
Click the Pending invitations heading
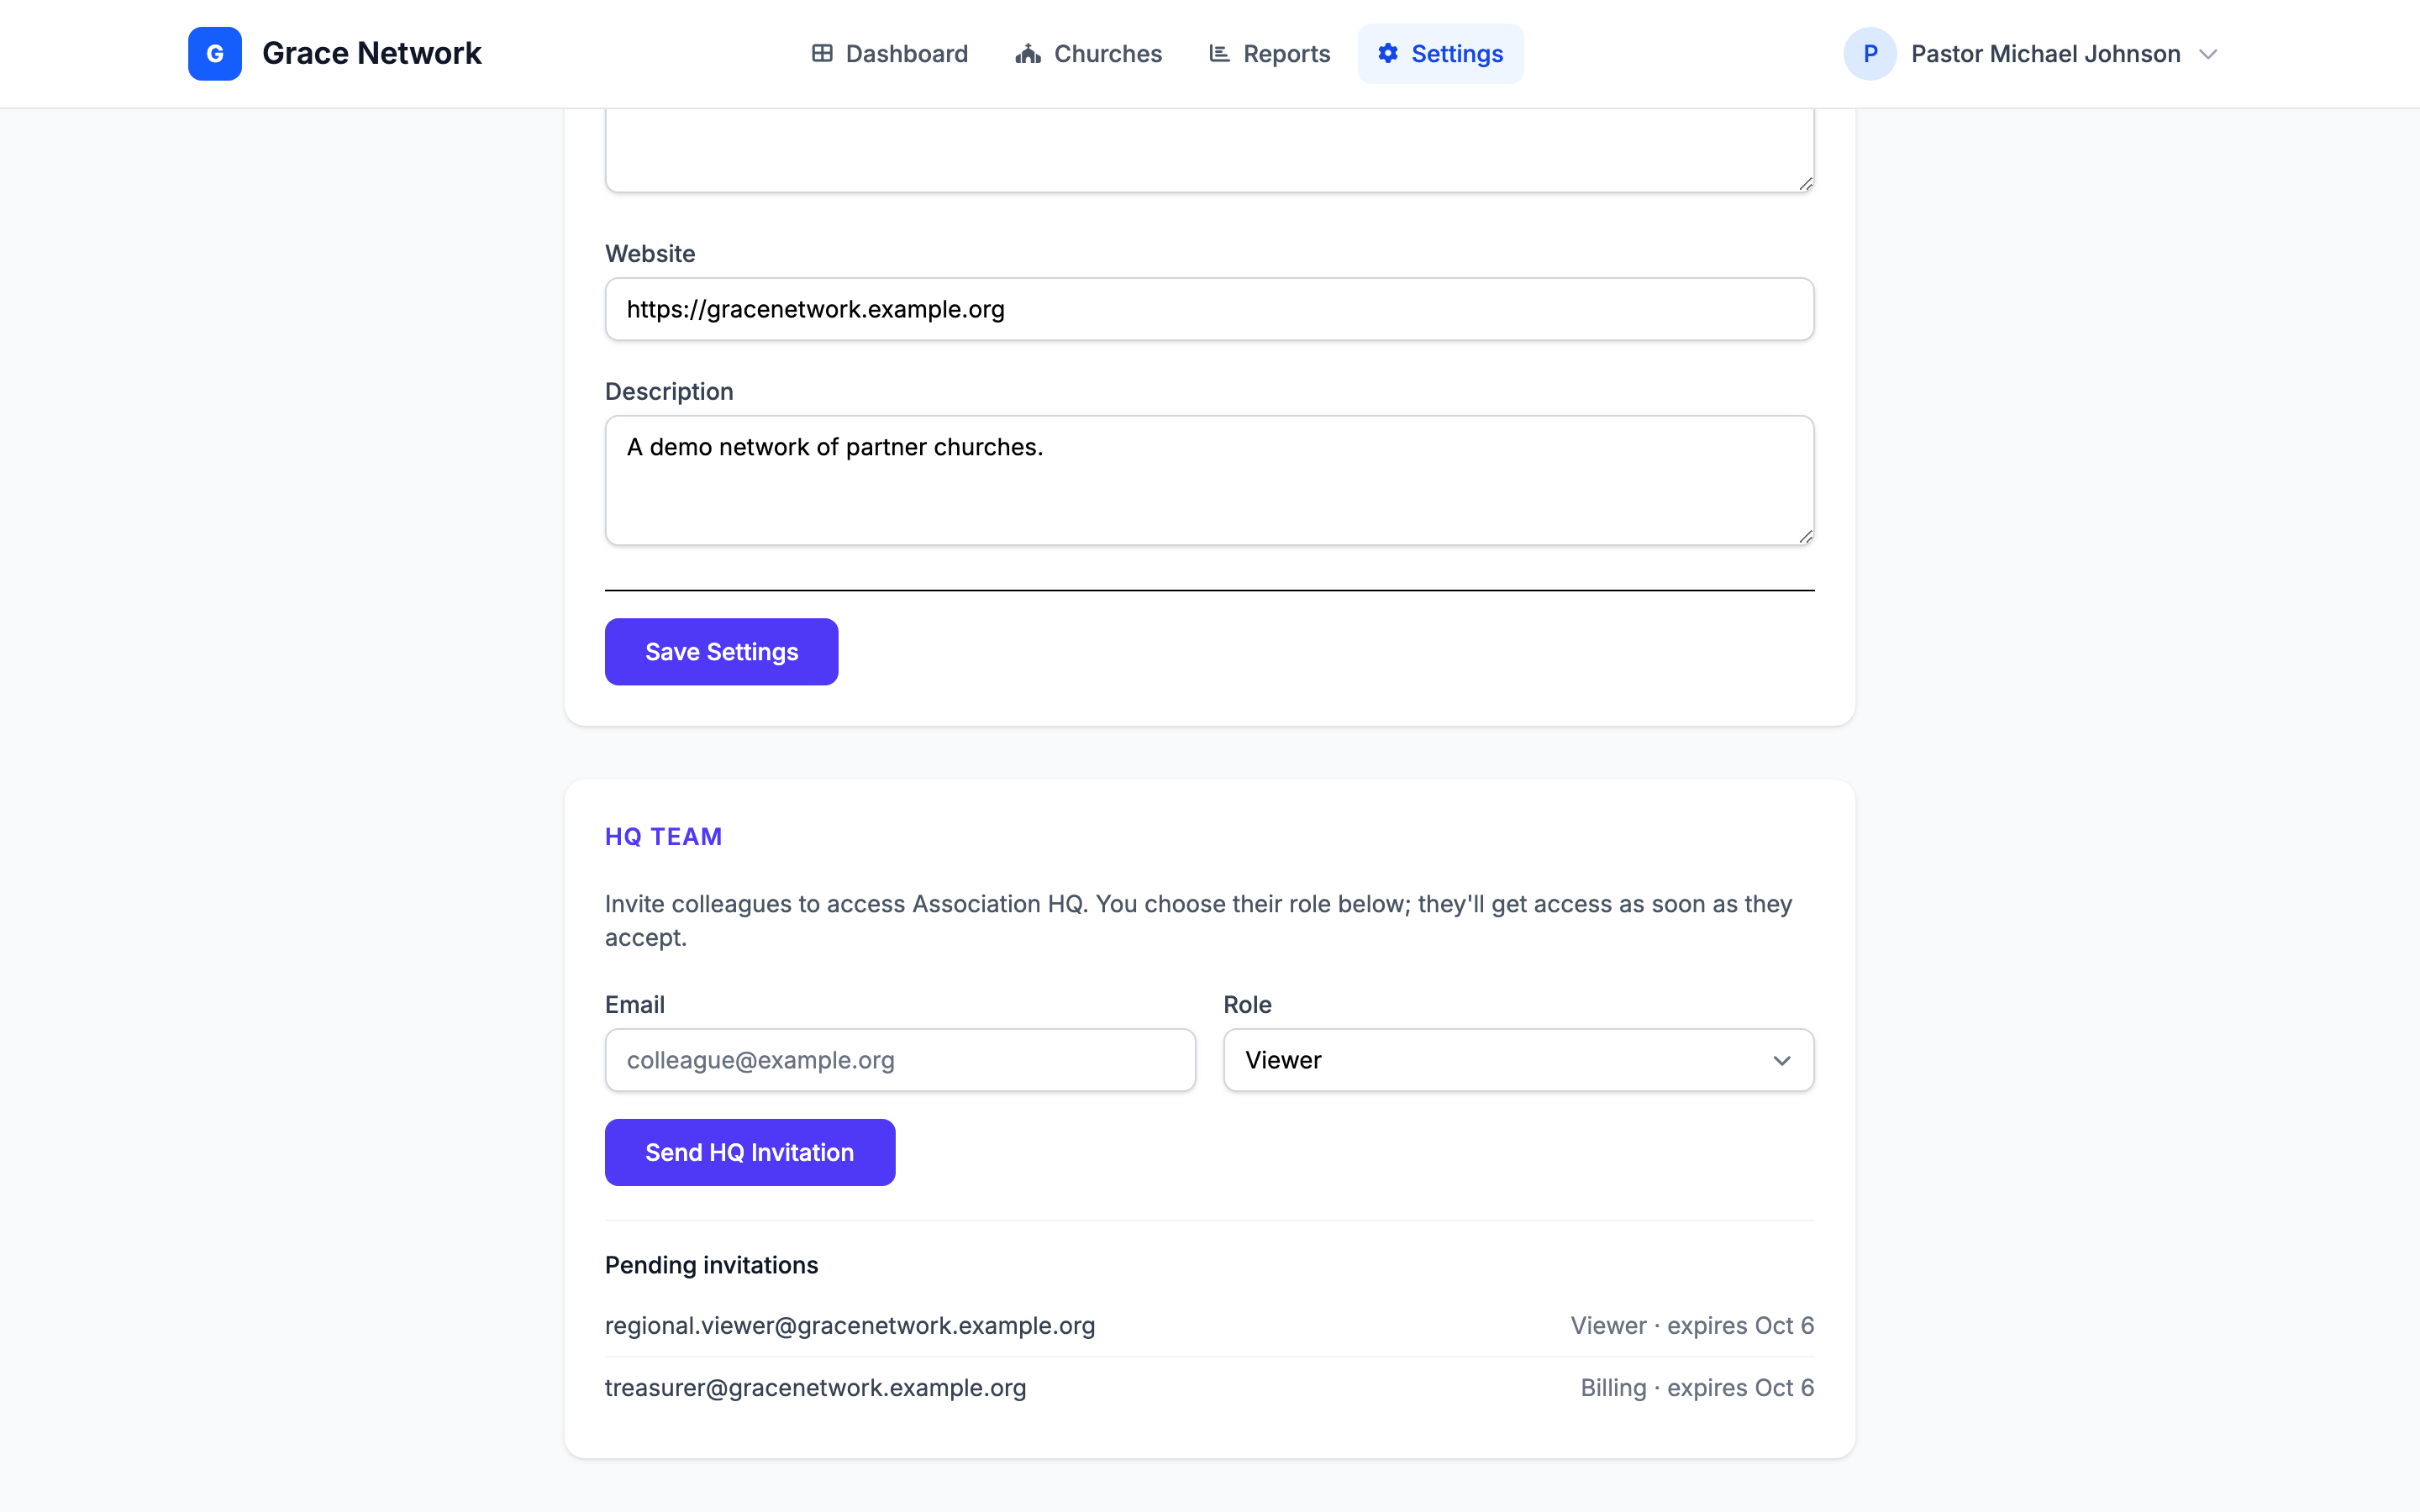[711, 1265]
